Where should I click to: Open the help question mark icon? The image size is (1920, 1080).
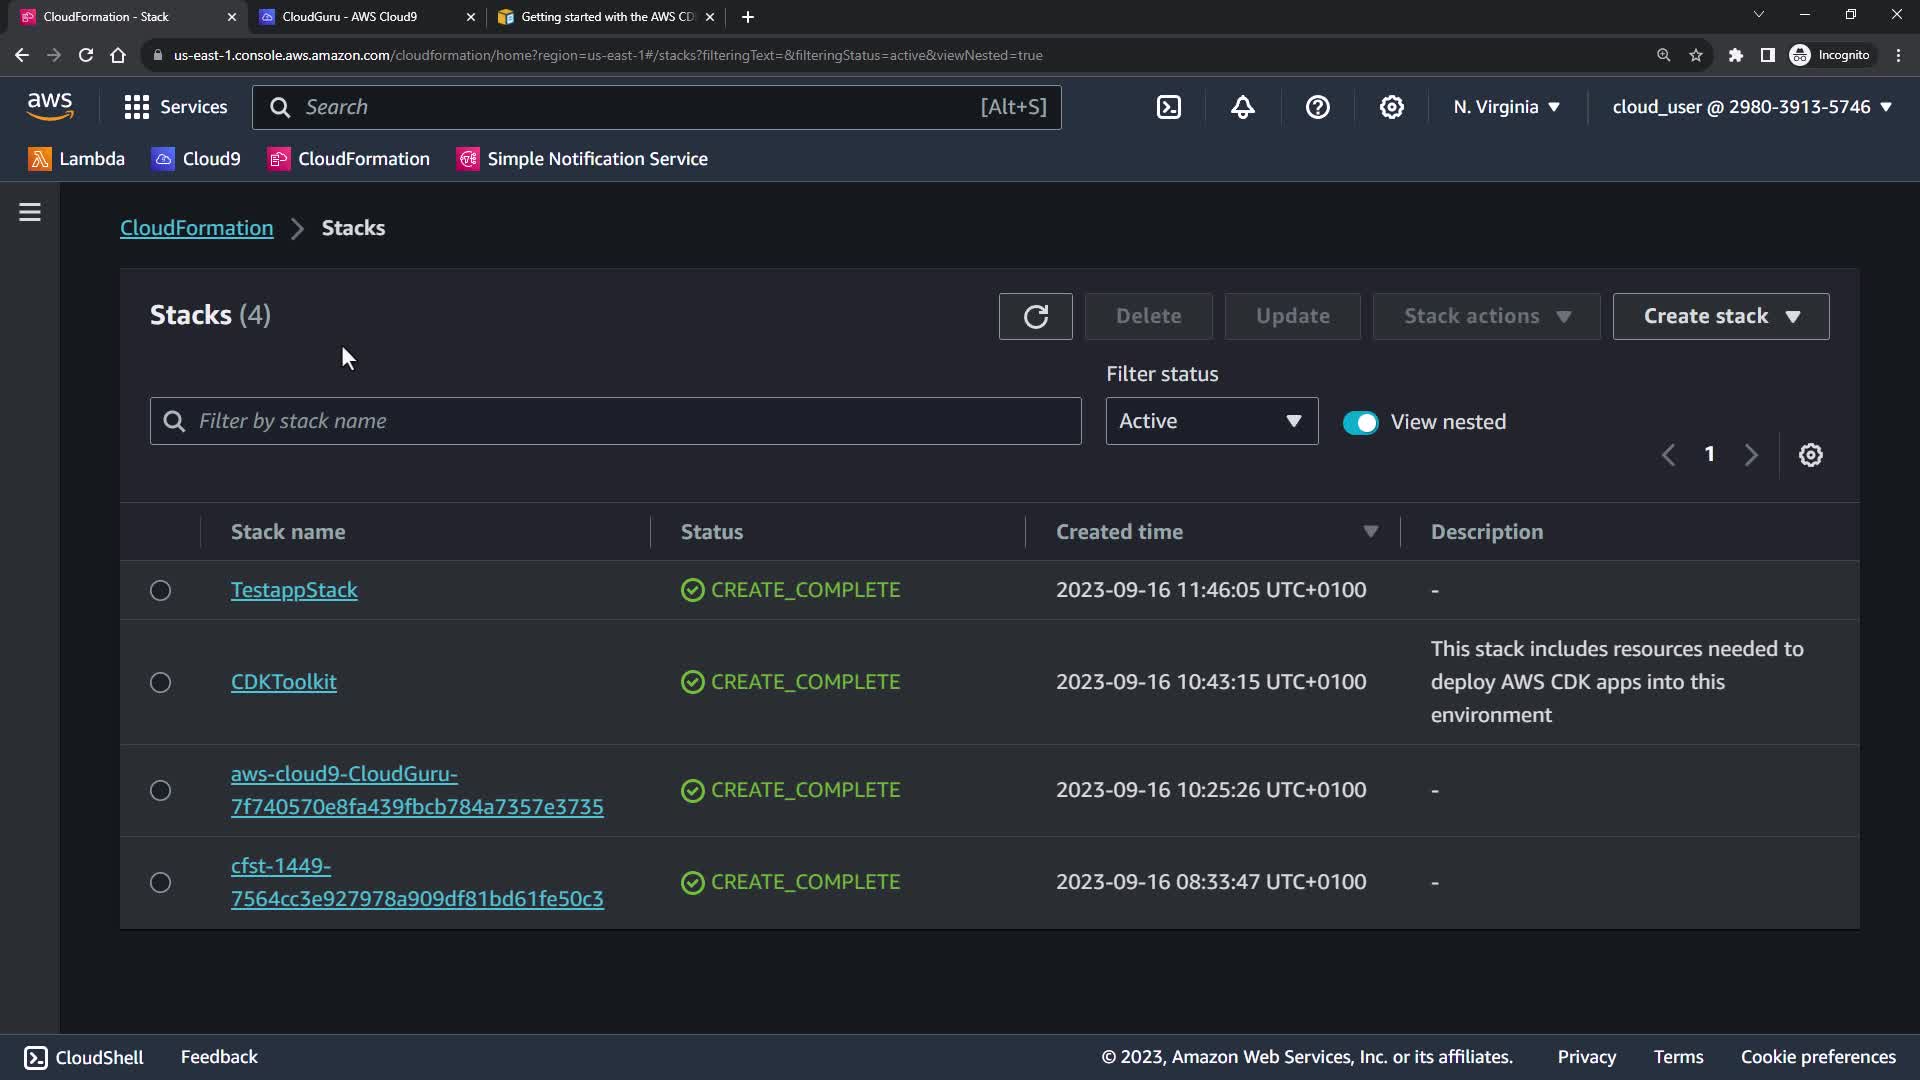[1317, 107]
